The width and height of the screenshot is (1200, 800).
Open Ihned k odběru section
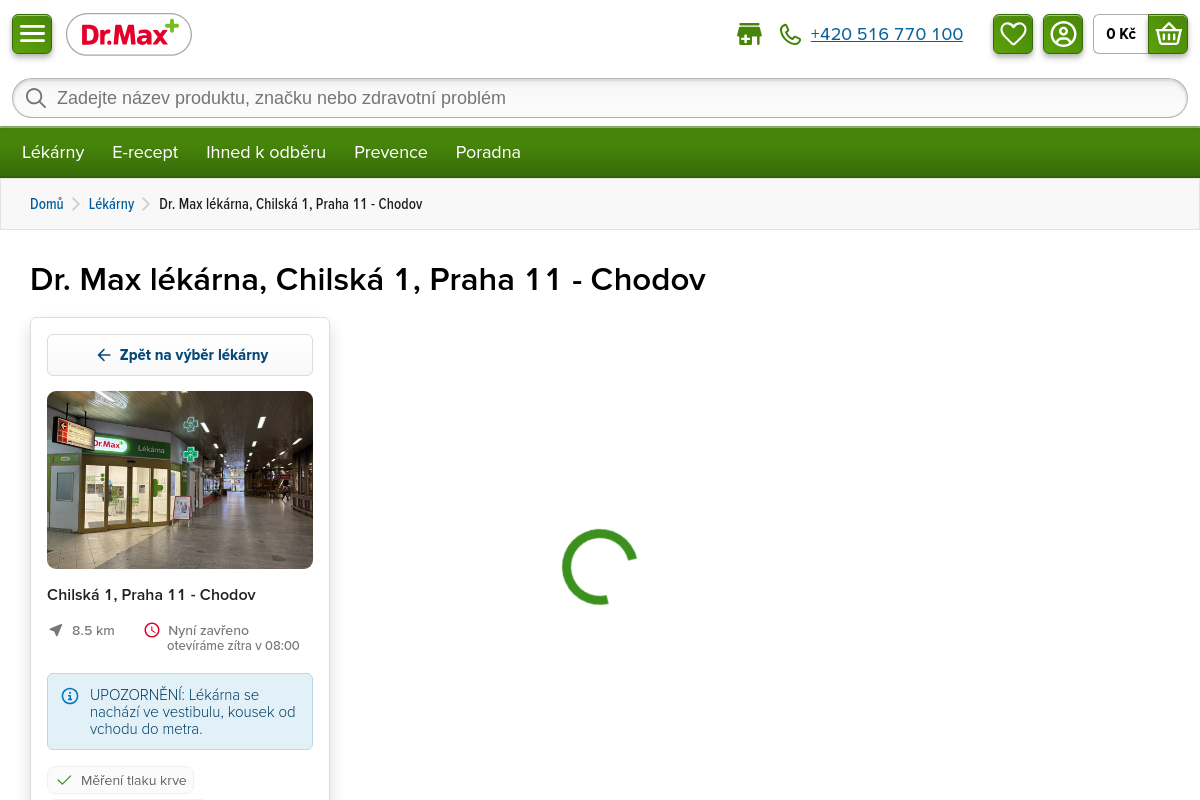[266, 152]
